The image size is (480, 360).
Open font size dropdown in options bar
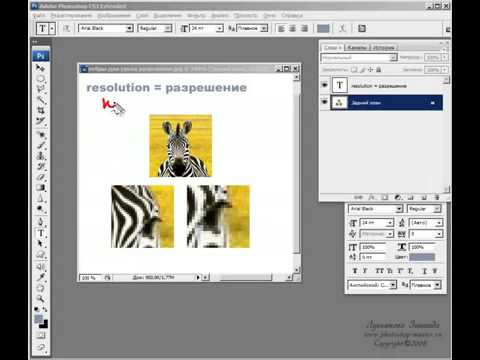(219, 28)
